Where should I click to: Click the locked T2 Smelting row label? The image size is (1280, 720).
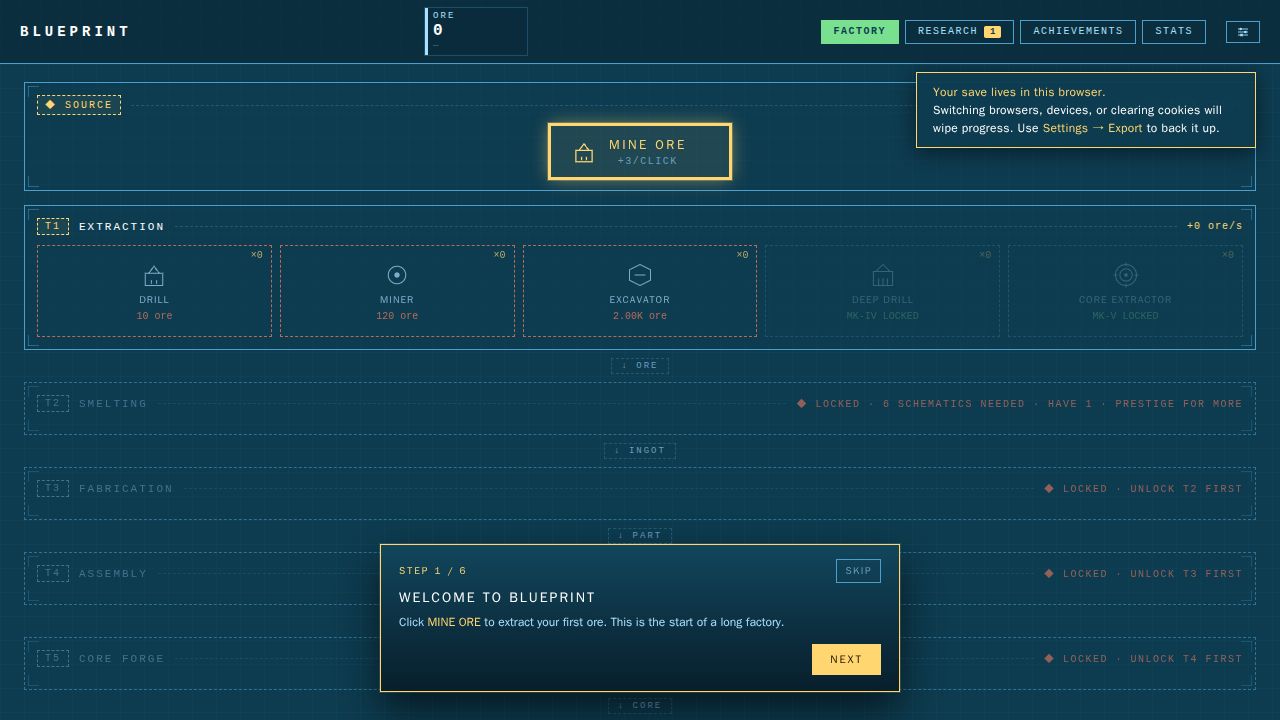[113, 404]
